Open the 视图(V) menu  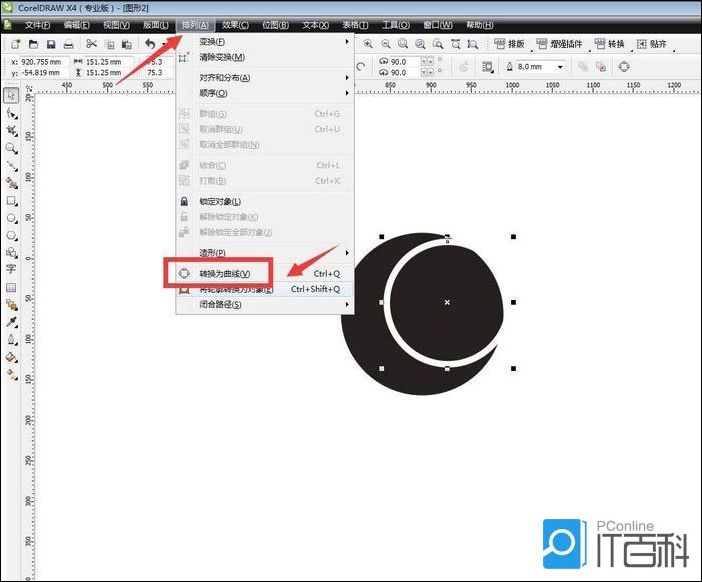[116, 25]
